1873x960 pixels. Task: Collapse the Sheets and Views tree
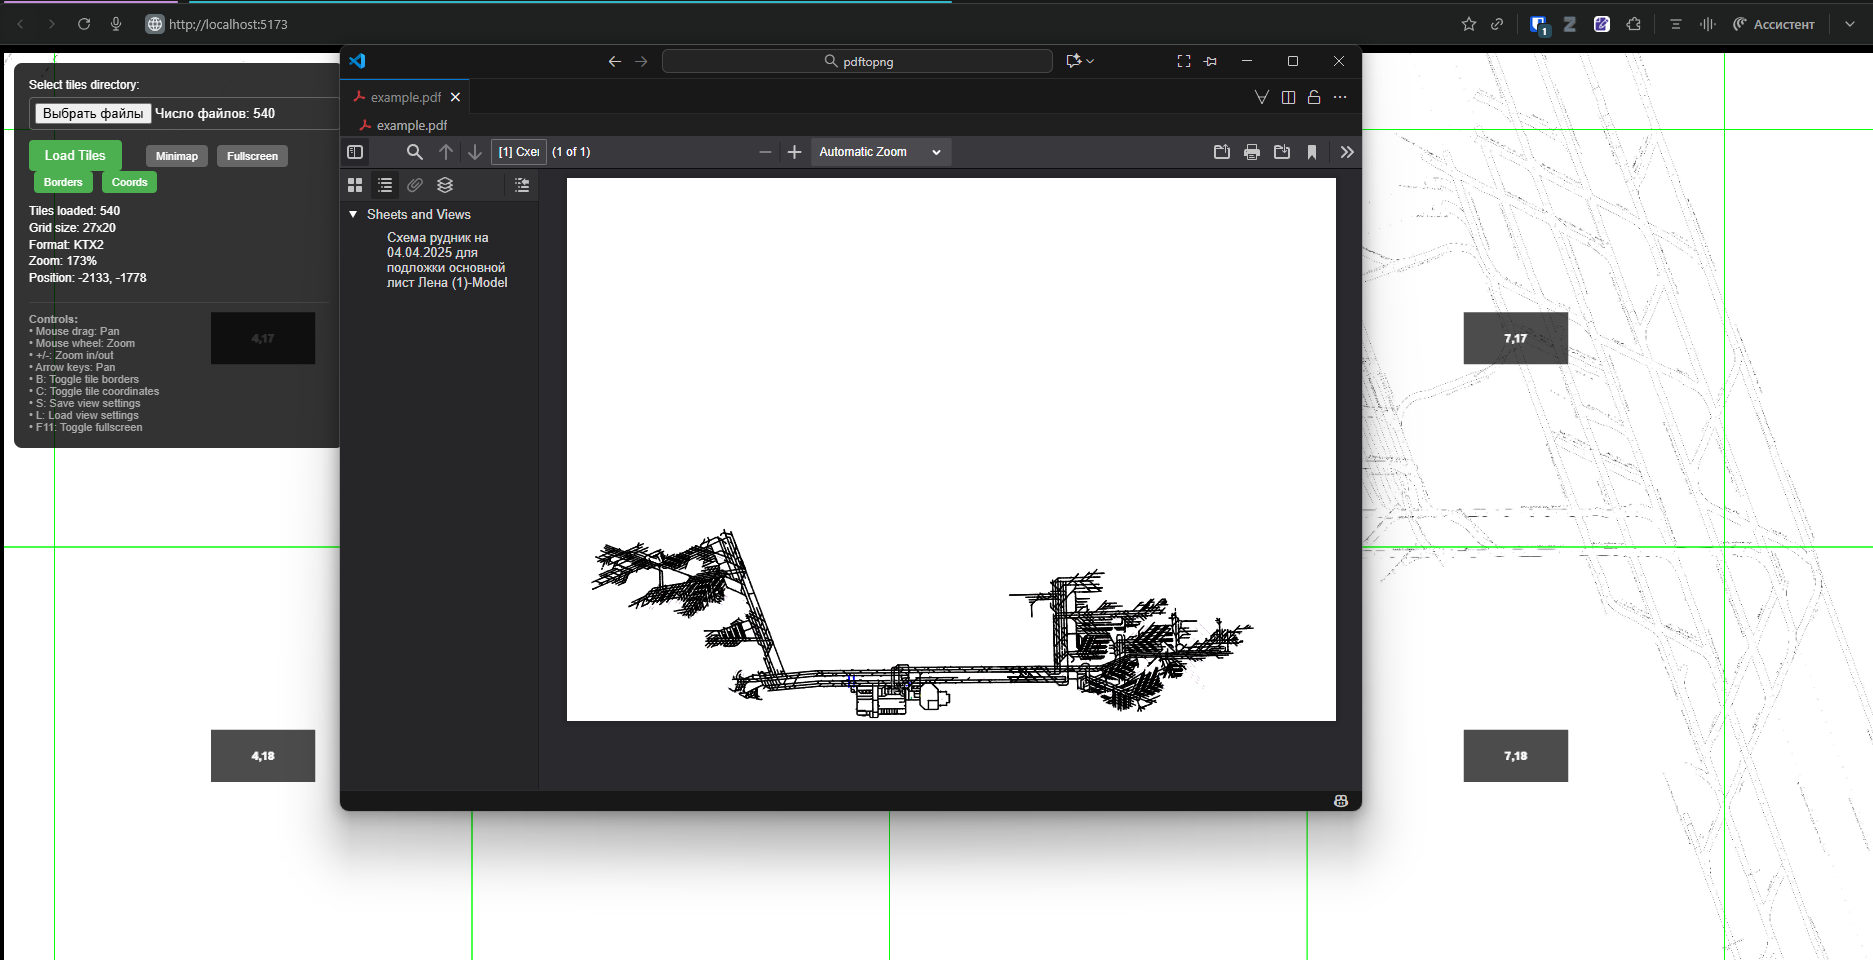(x=353, y=214)
